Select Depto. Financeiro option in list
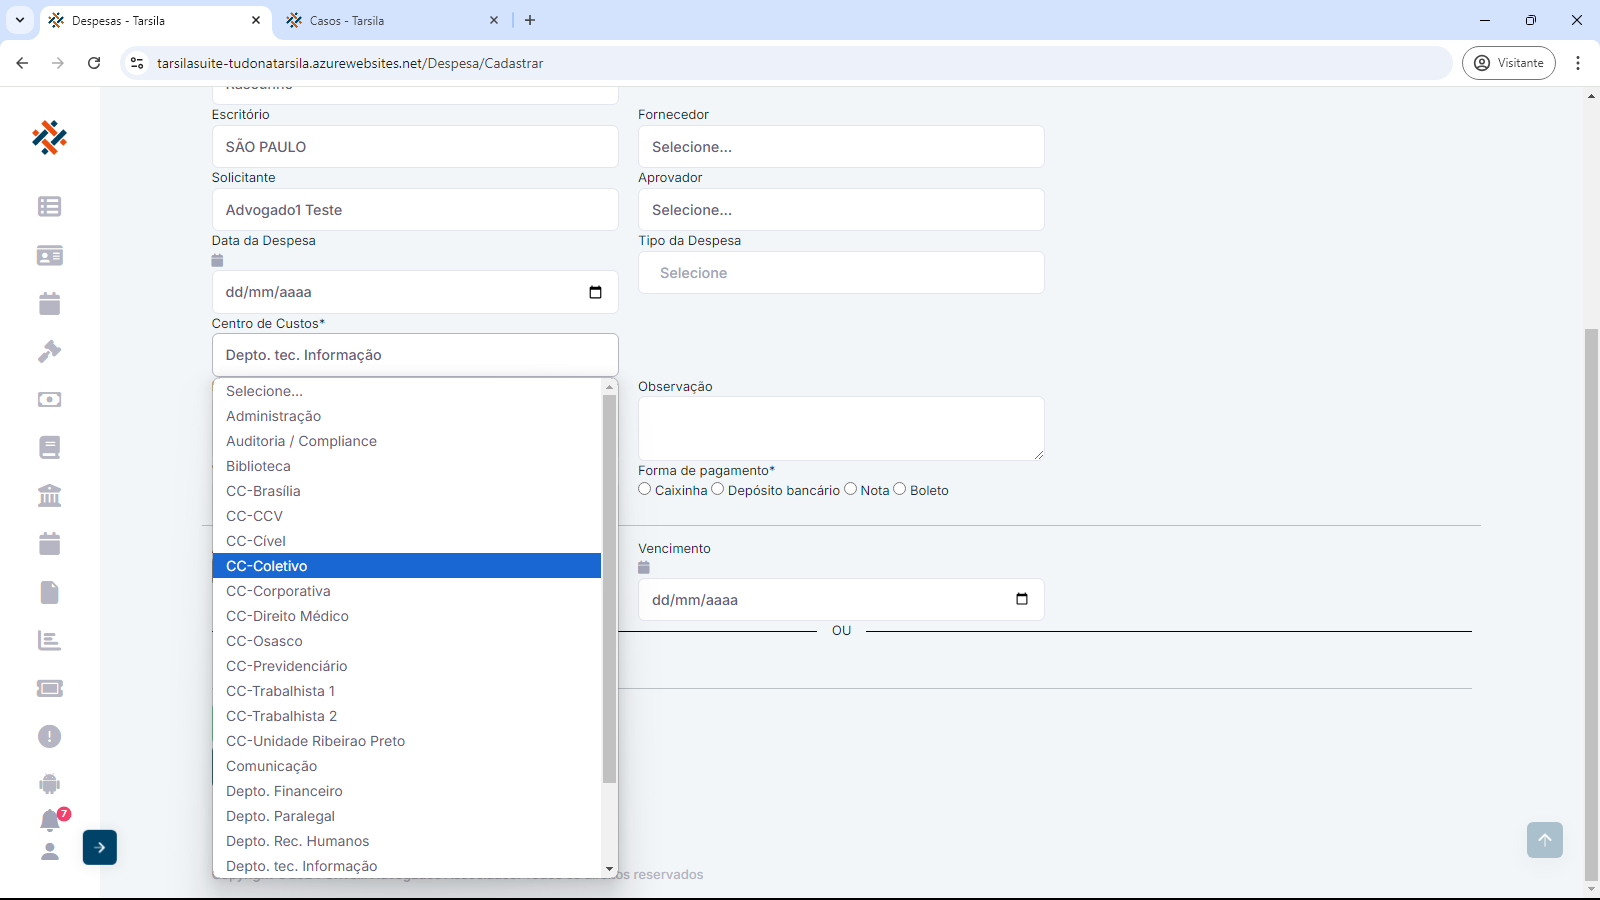Viewport: 1600px width, 900px height. (284, 791)
